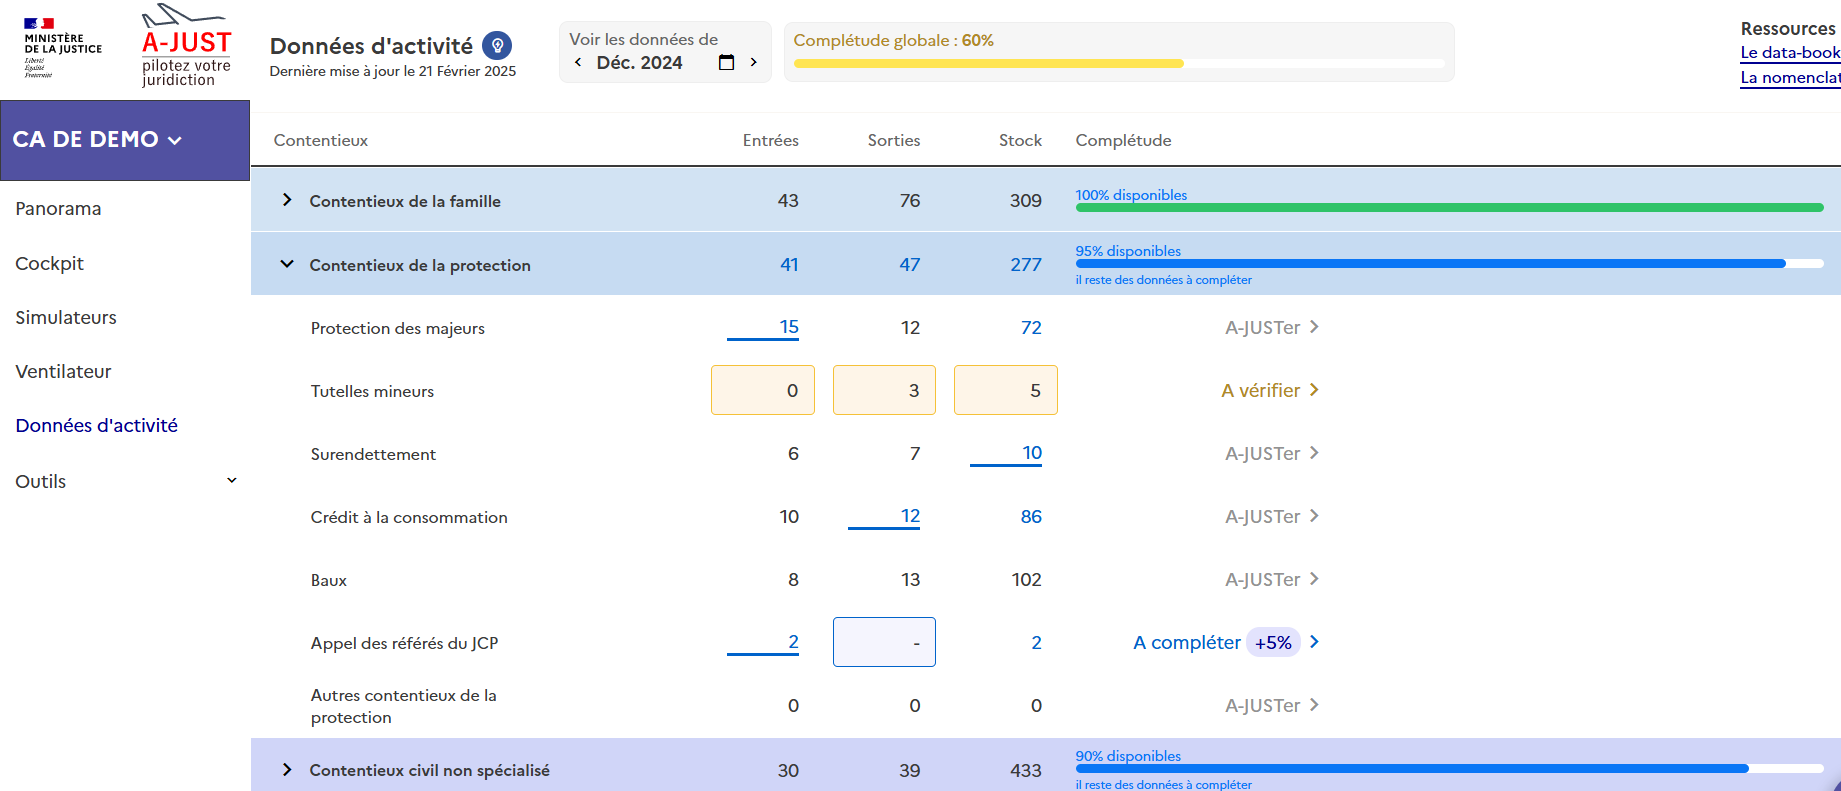Expand Contentieux civil non spécialisé row
Viewport: 1841px width, 791px height.
[287, 769]
